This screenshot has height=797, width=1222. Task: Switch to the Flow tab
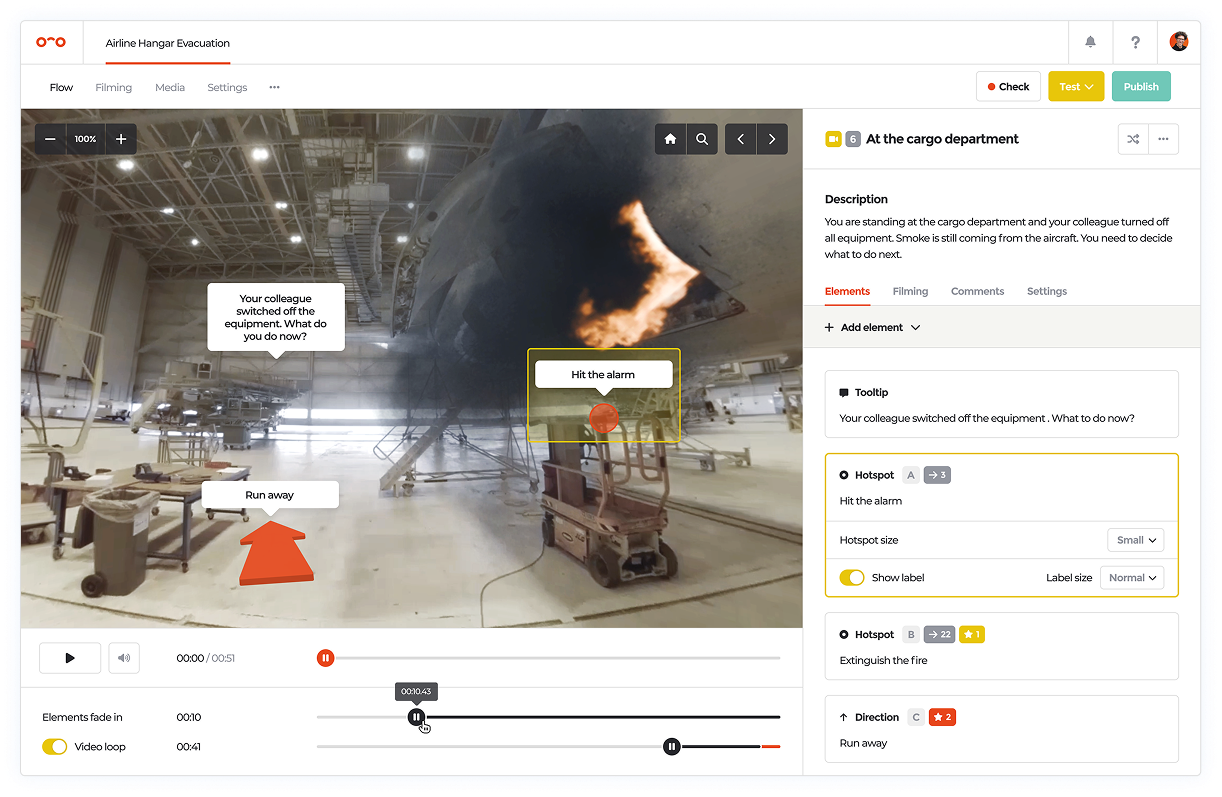(62, 87)
